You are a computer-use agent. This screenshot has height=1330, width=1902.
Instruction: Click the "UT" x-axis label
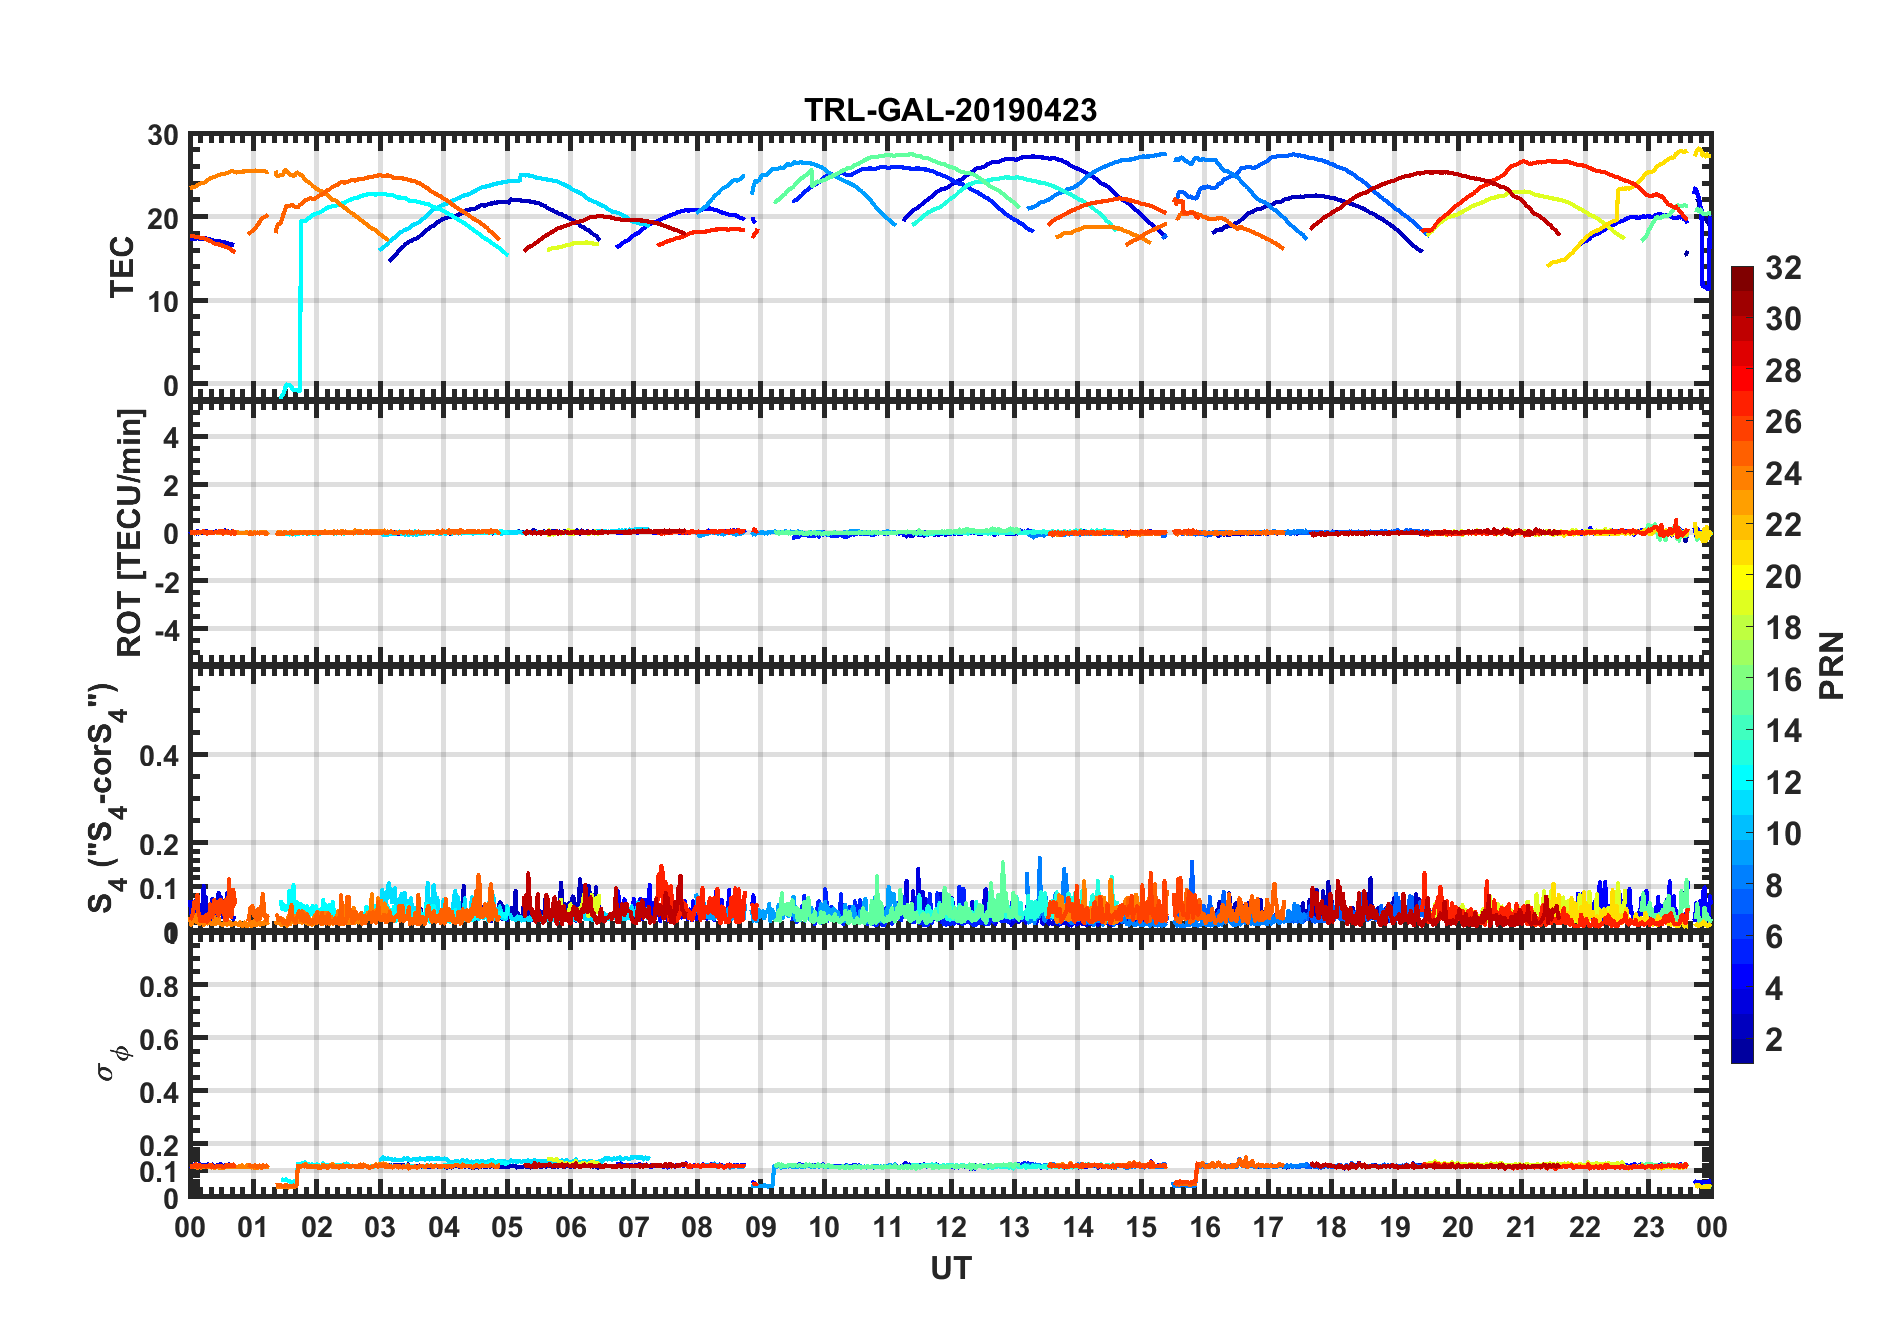(951, 1269)
